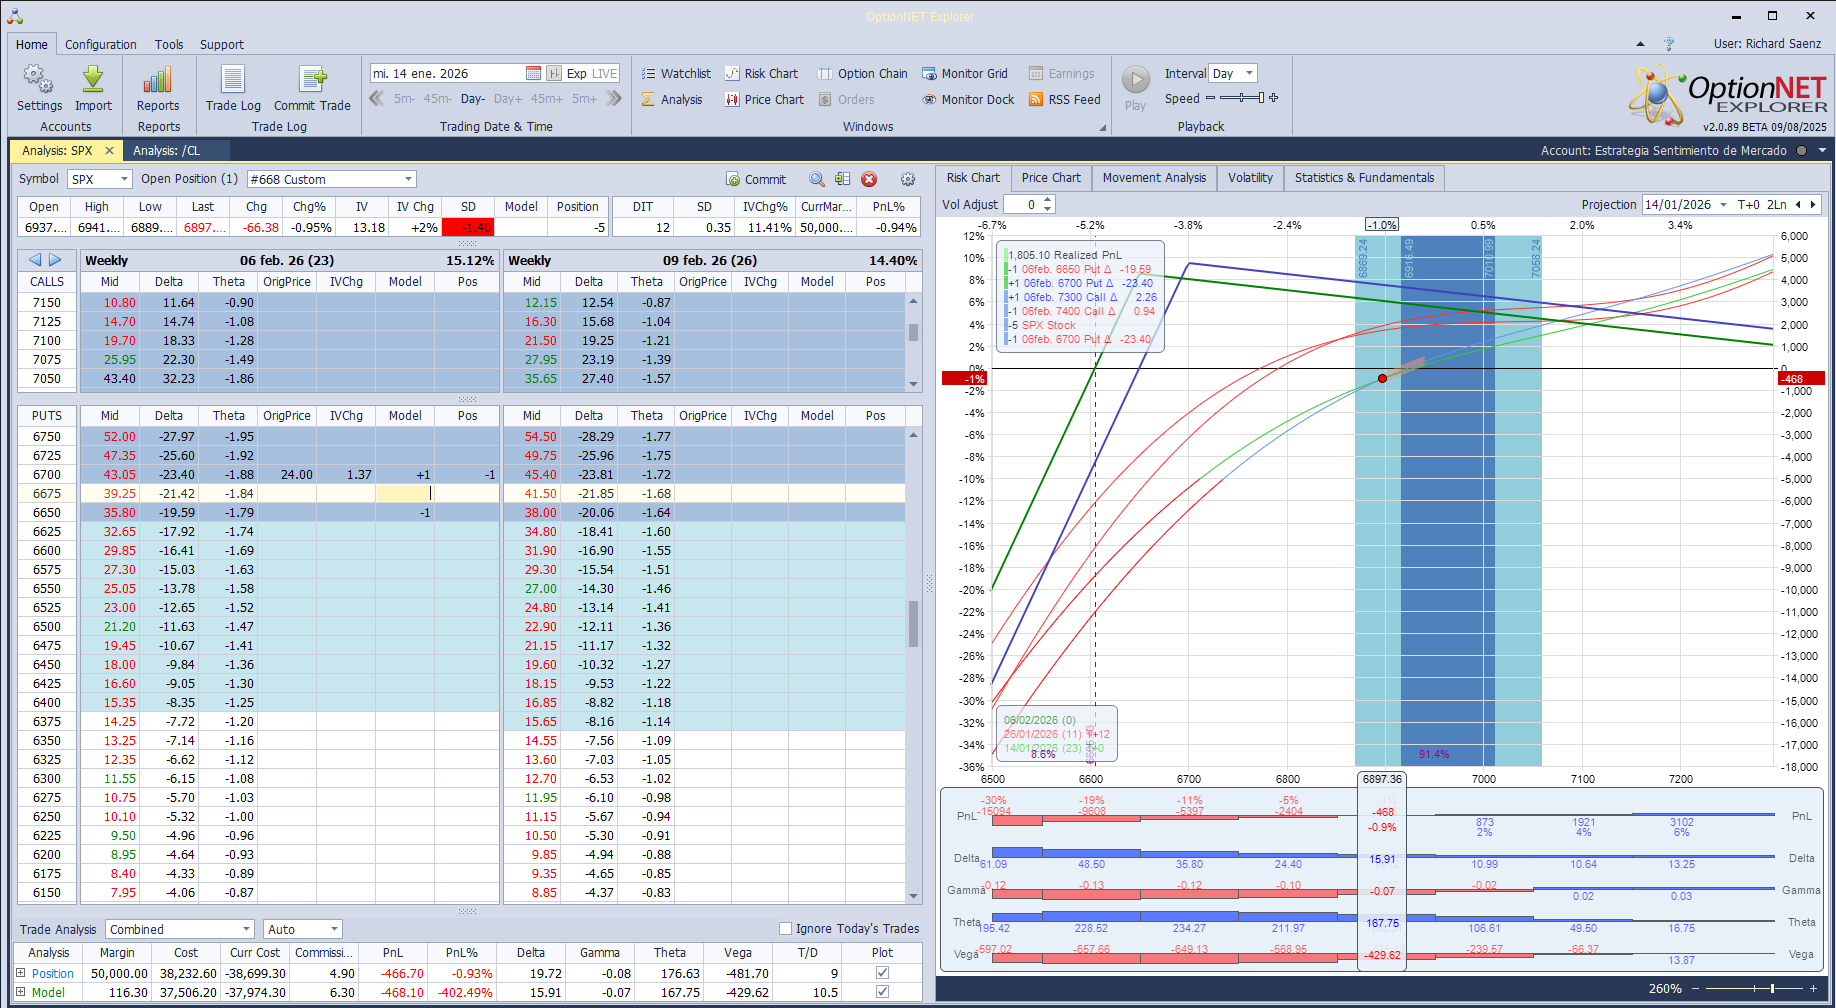Toggle Plot checkbox for Model row
This screenshot has height=1008, width=1836.
[x=882, y=991]
